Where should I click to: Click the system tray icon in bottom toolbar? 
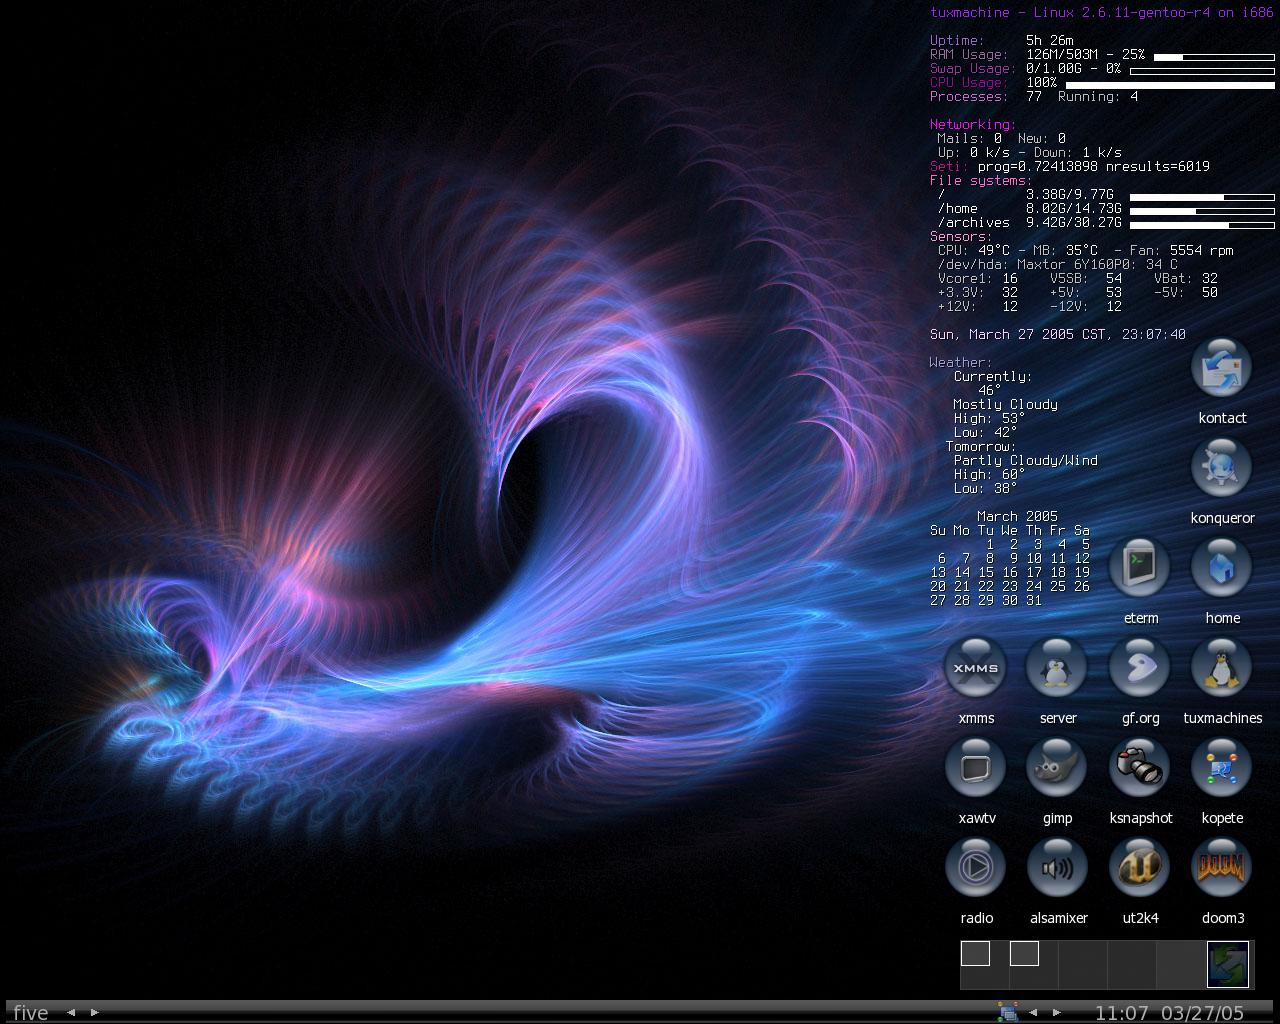[1008, 1012]
